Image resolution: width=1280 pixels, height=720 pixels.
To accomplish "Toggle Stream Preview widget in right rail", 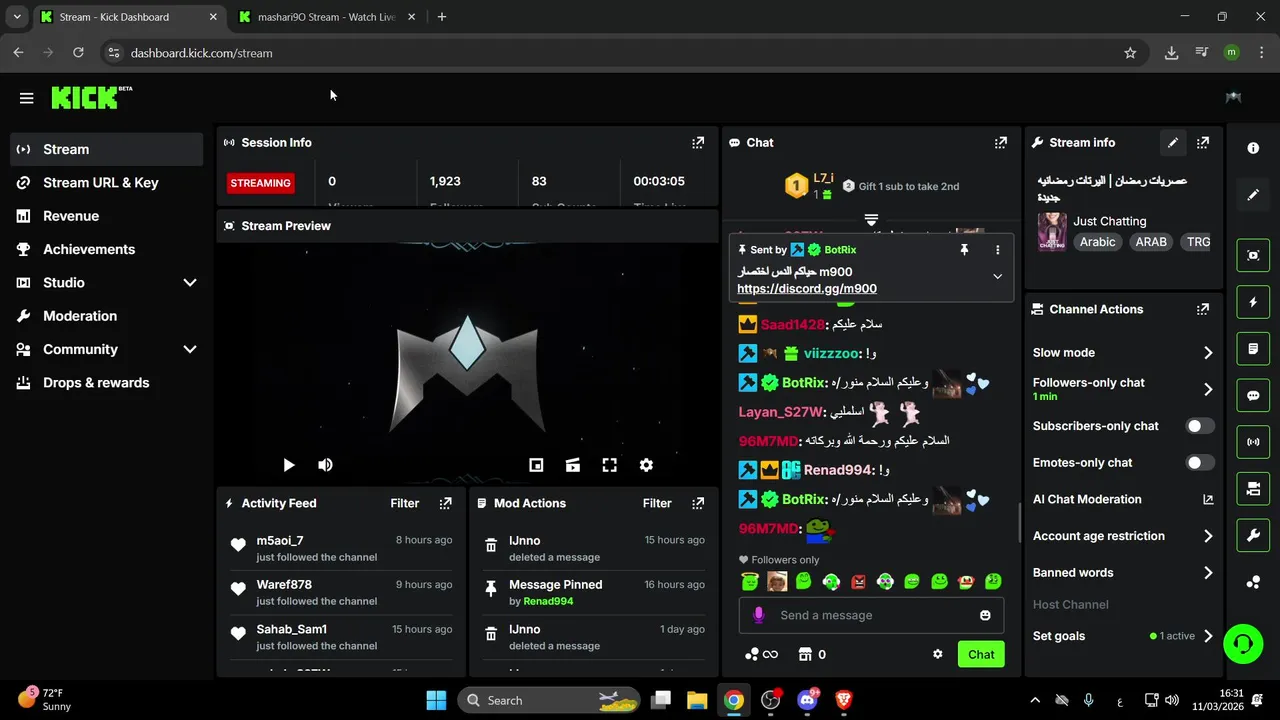I will click(x=1253, y=255).
